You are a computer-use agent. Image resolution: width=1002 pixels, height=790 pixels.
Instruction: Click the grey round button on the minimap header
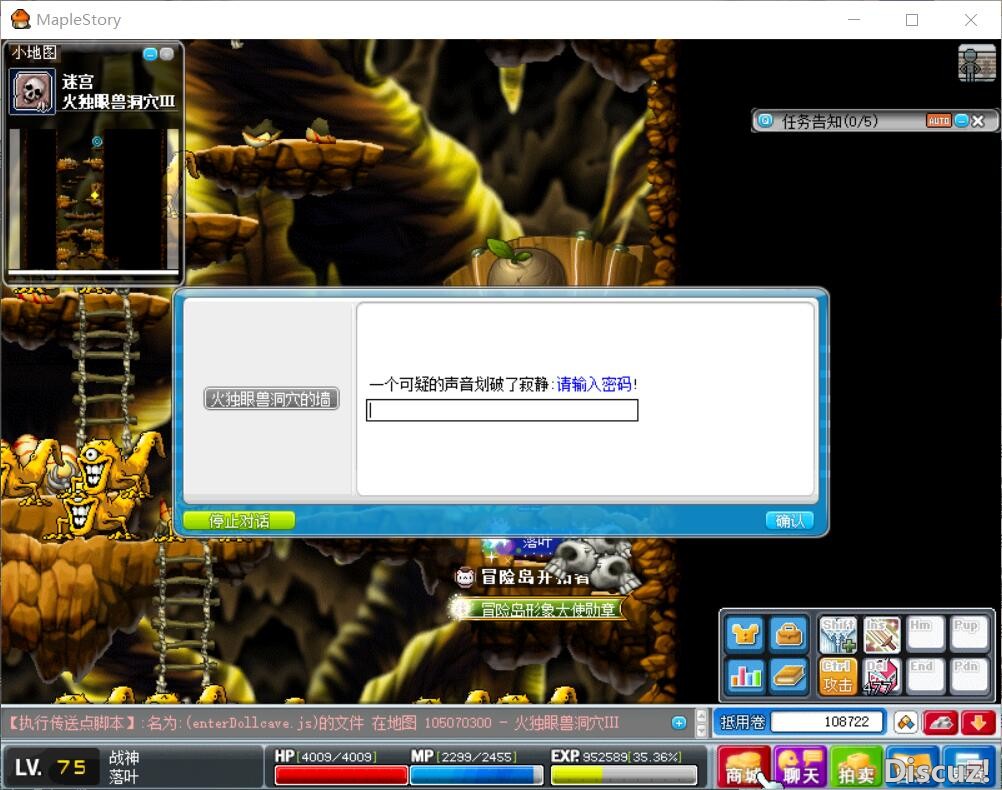click(166, 54)
